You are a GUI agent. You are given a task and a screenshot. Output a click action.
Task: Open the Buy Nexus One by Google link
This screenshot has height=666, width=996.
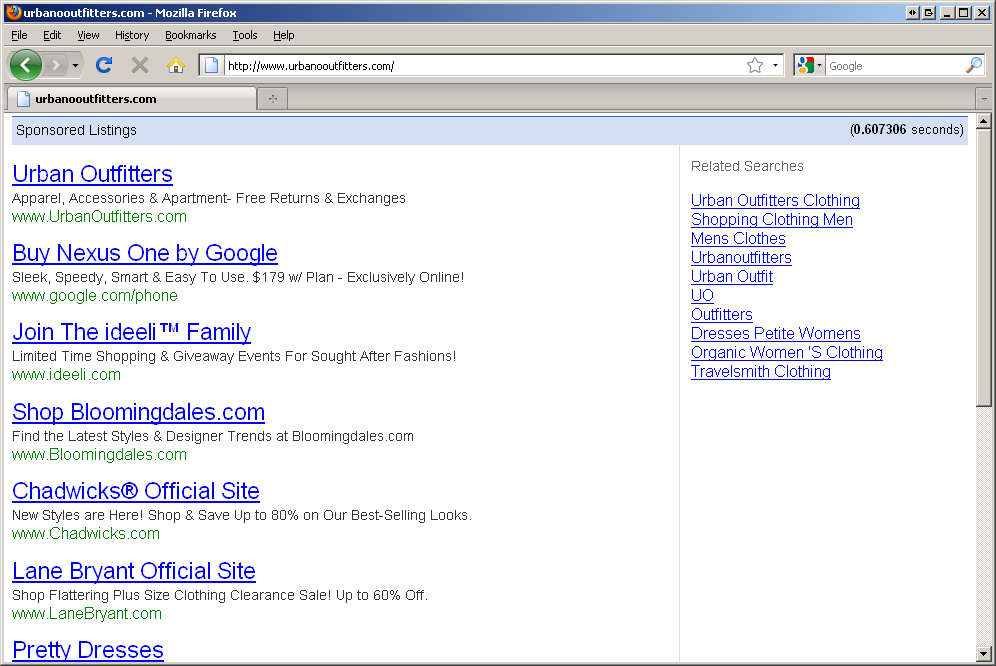[x=145, y=253]
